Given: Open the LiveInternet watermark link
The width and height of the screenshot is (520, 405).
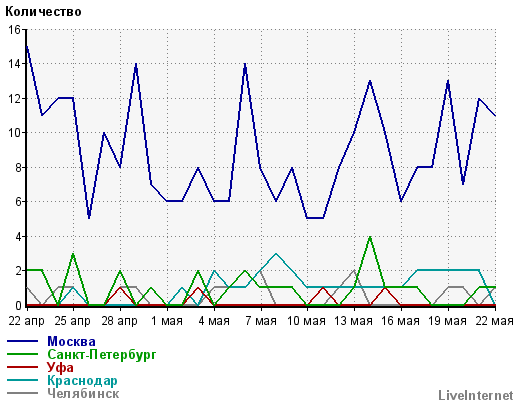Looking at the screenshot, I should pyautogui.click(x=476, y=395).
